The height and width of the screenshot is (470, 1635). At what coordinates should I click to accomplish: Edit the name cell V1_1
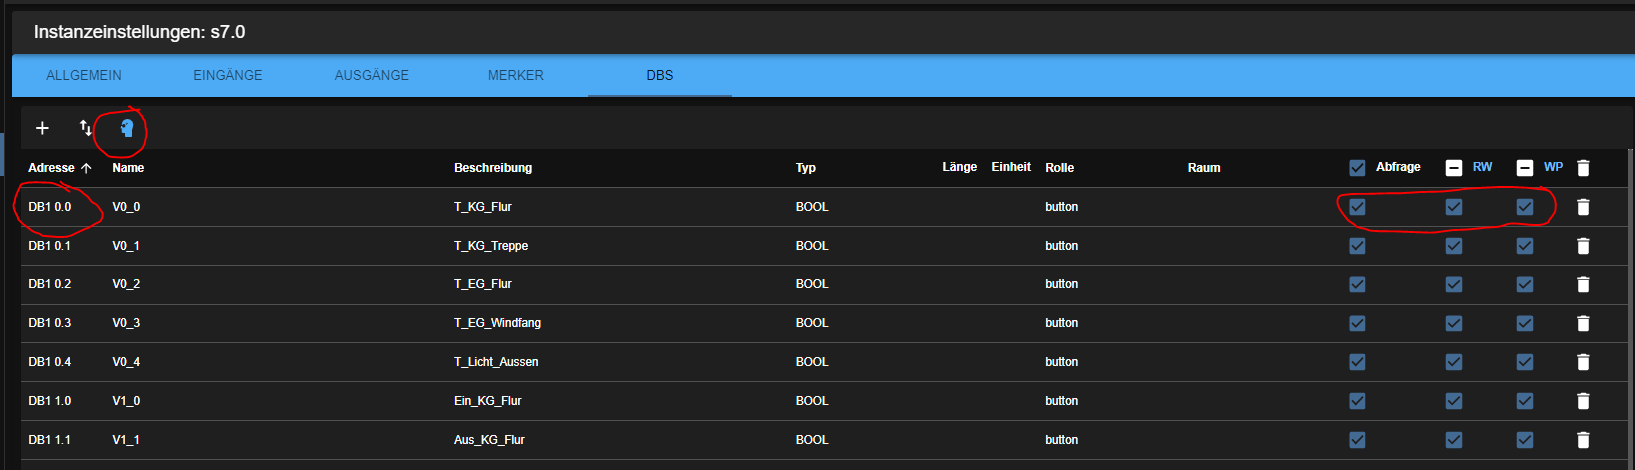tap(126, 440)
